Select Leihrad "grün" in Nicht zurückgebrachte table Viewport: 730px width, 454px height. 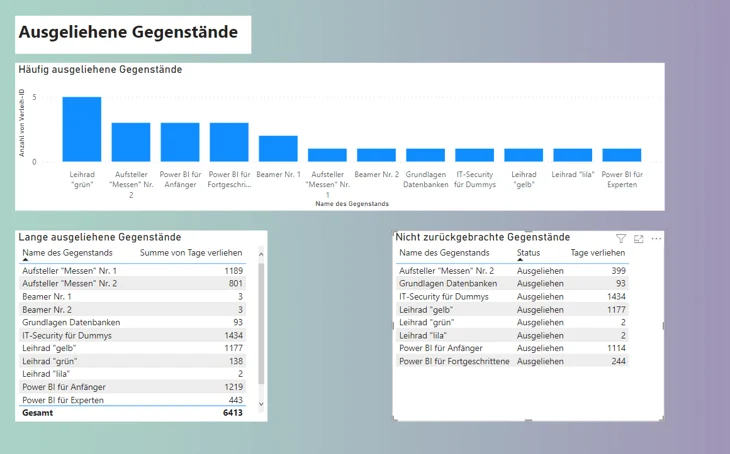coord(426,322)
